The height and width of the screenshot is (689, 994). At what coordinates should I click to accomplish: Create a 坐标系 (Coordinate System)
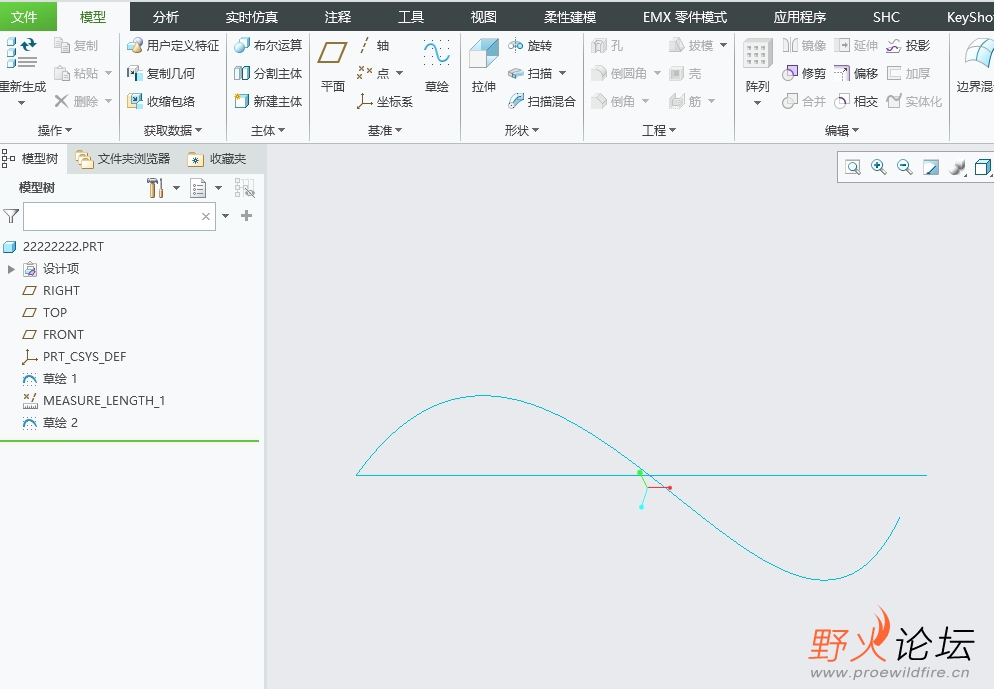[x=384, y=101]
